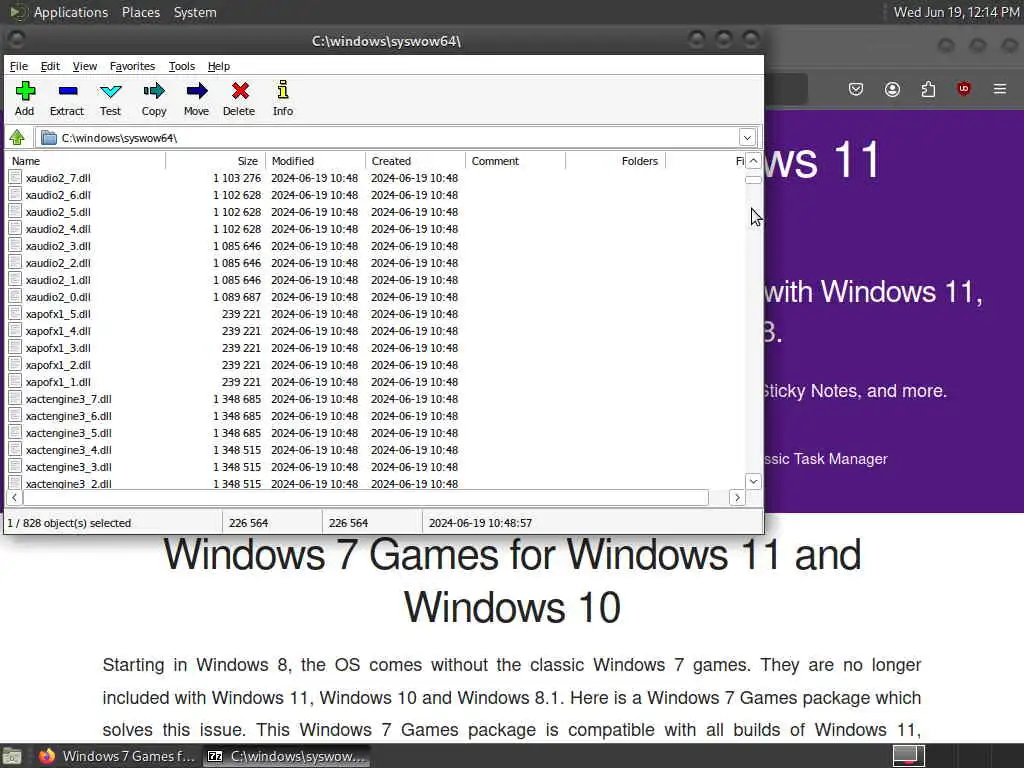Click the Copy toolbar icon
This screenshot has height=768, width=1024.
point(154,91)
